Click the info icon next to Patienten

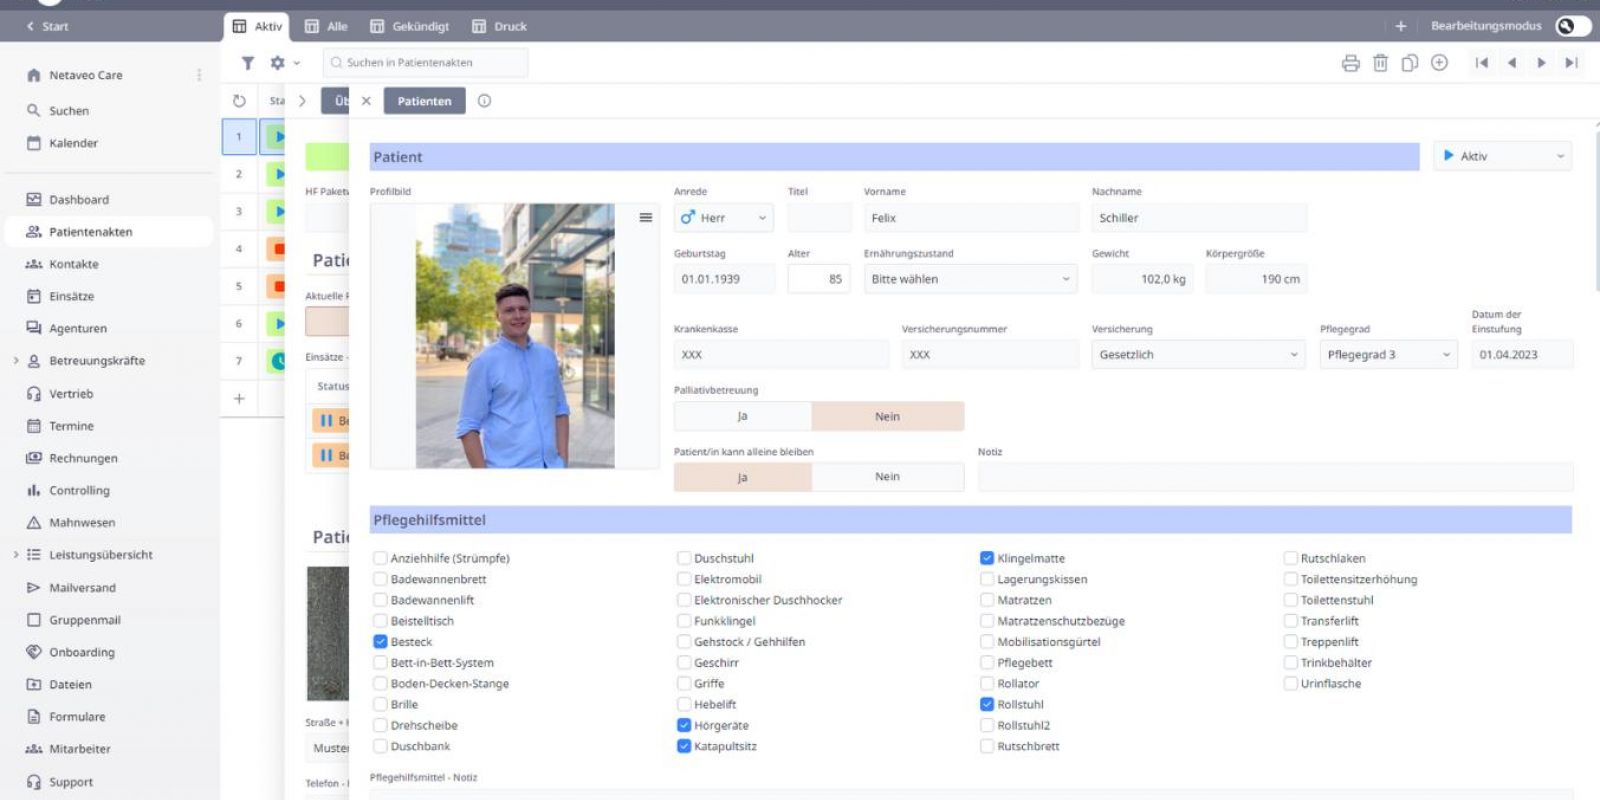pyautogui.click(x=484, y=101)
